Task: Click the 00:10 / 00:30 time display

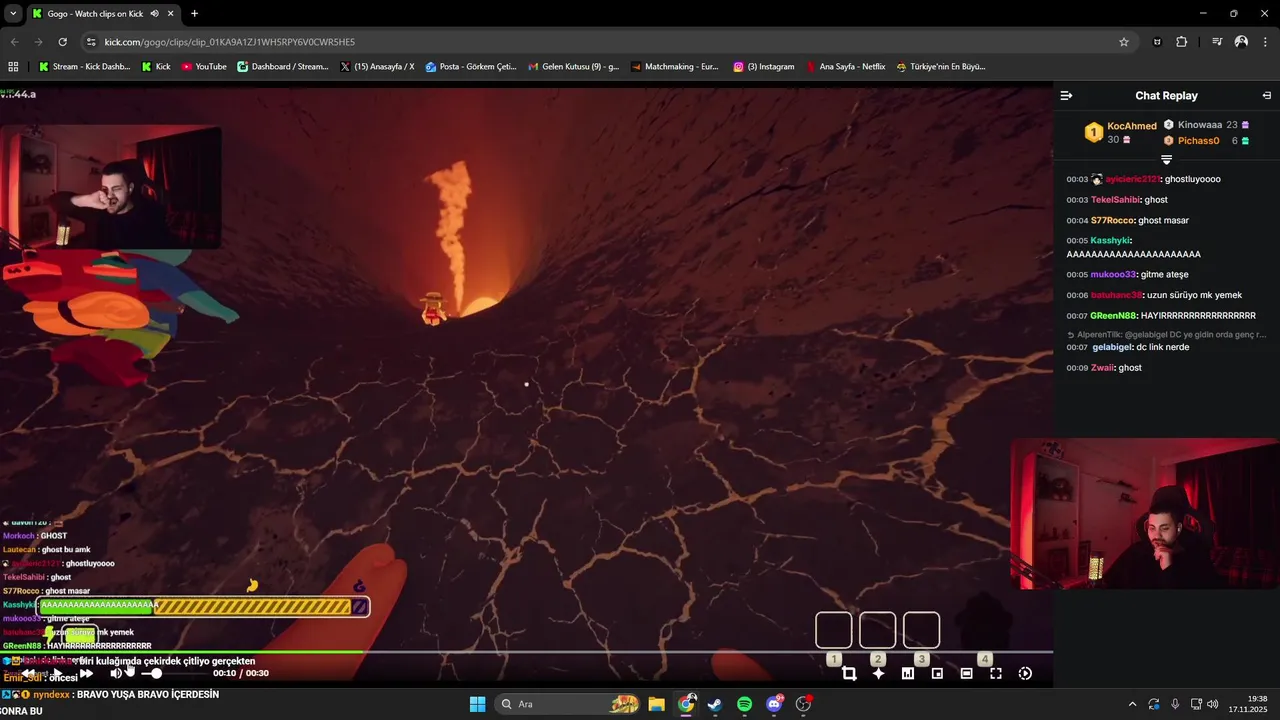Action: coord(240,673)
